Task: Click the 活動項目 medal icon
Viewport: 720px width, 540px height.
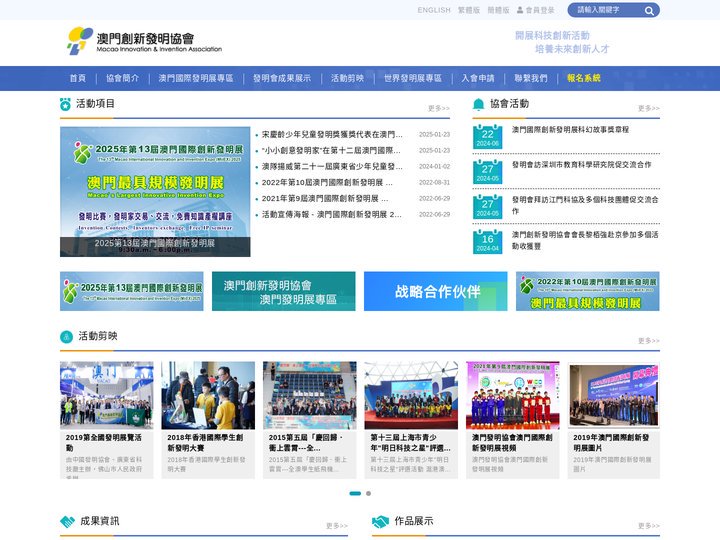Action: (x=65, y=104)
